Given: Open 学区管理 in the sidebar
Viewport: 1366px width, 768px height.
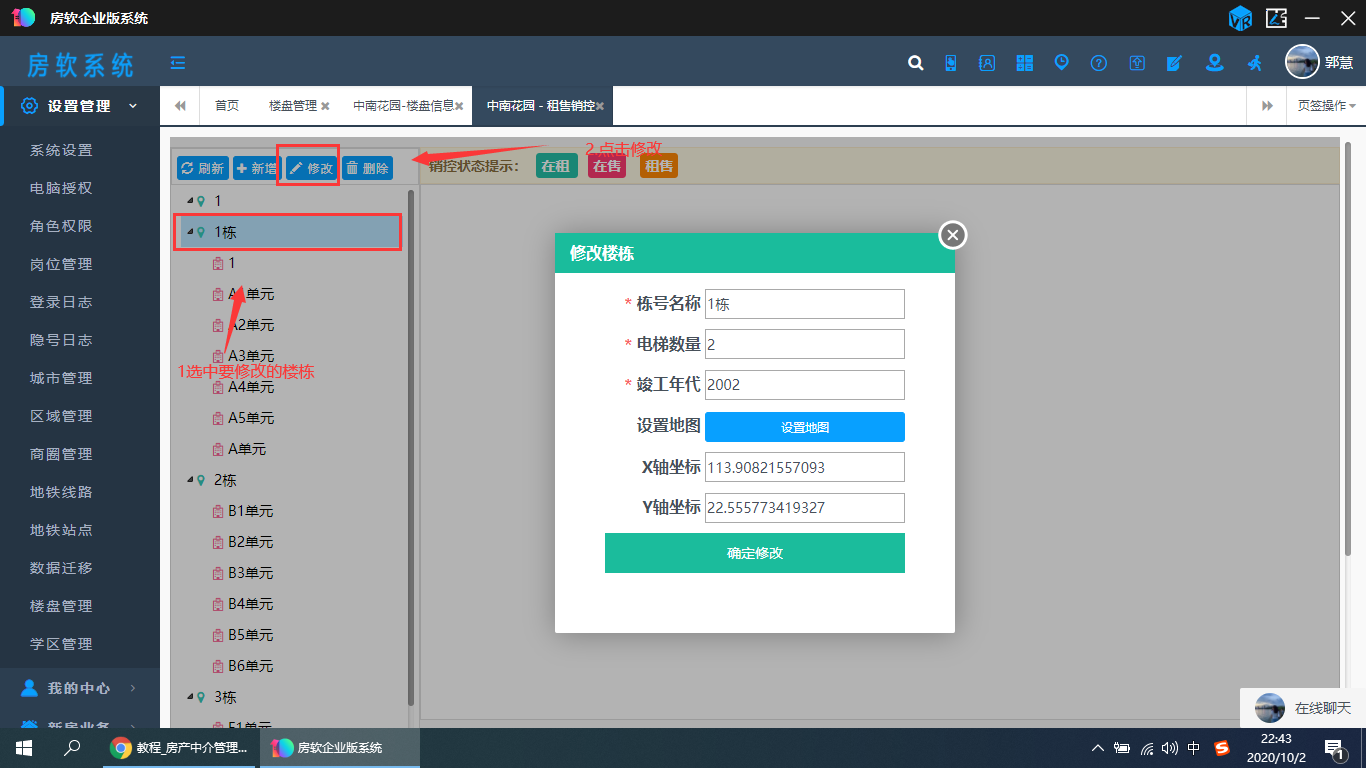Looking at the screenshot, I should coord(61,644).
